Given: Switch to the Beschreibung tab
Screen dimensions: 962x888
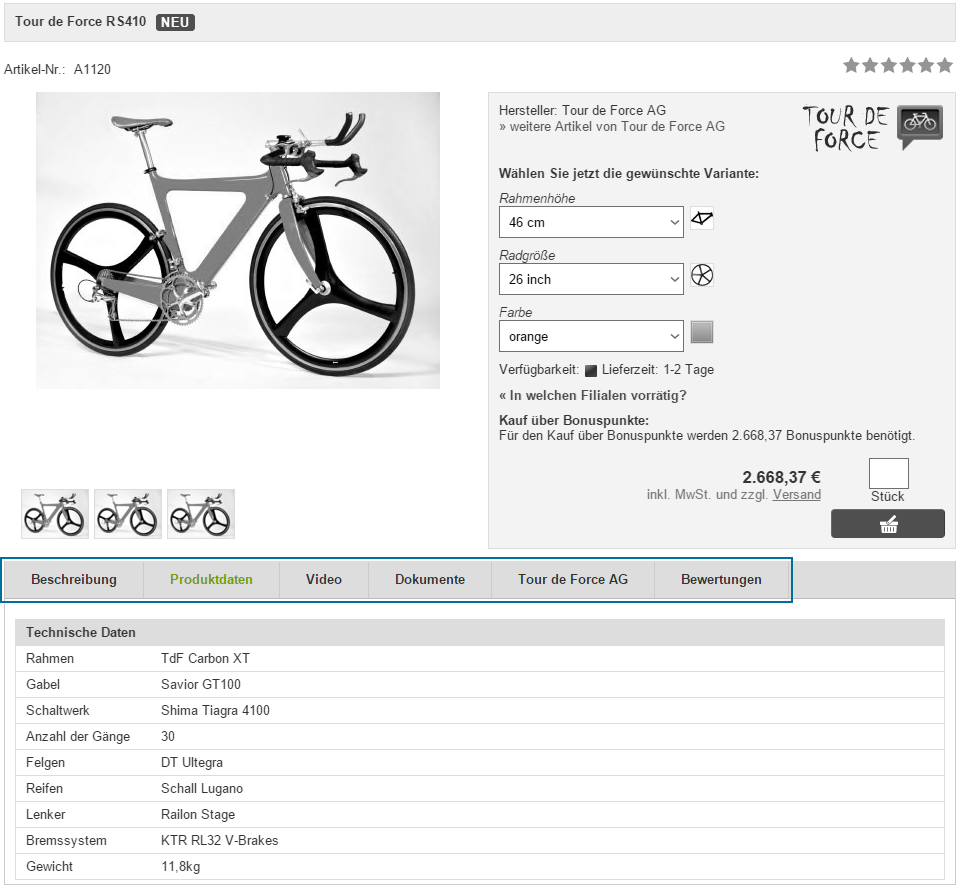Looking at the screenshot, I should point(74,579).
